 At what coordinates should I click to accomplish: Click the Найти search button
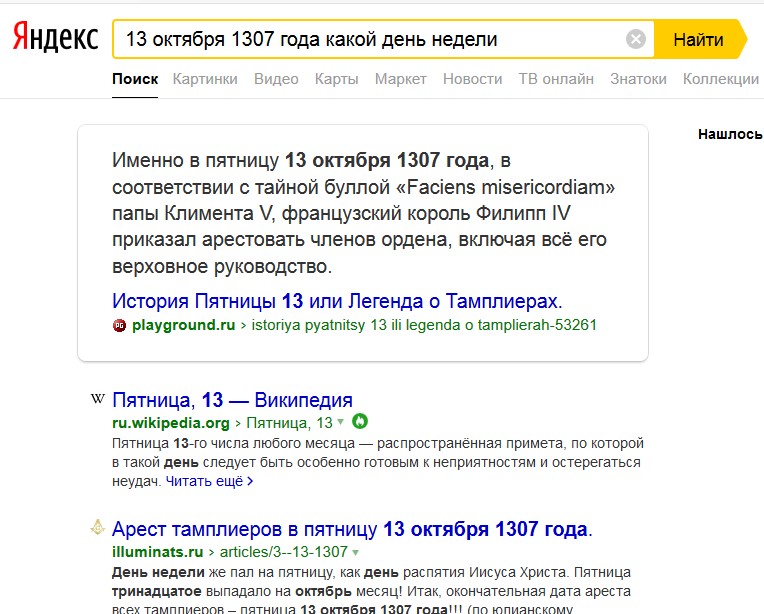[699, 39]
